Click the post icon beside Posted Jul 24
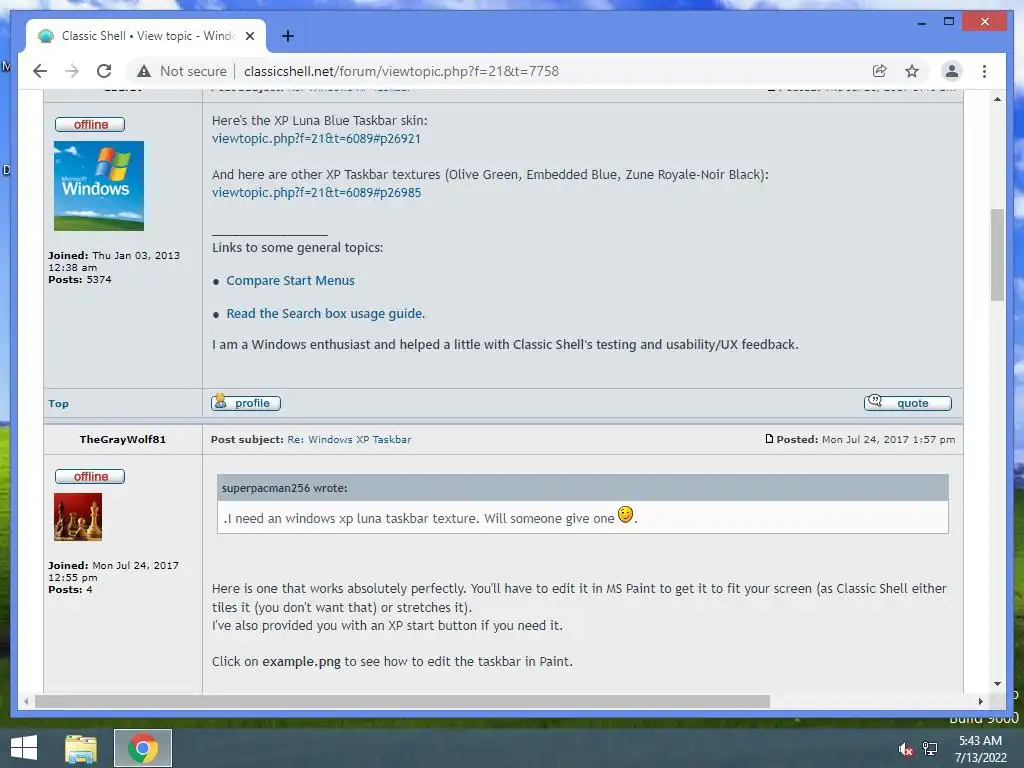This screenshot has width=1024, height=768. click(x=769, y=439)
